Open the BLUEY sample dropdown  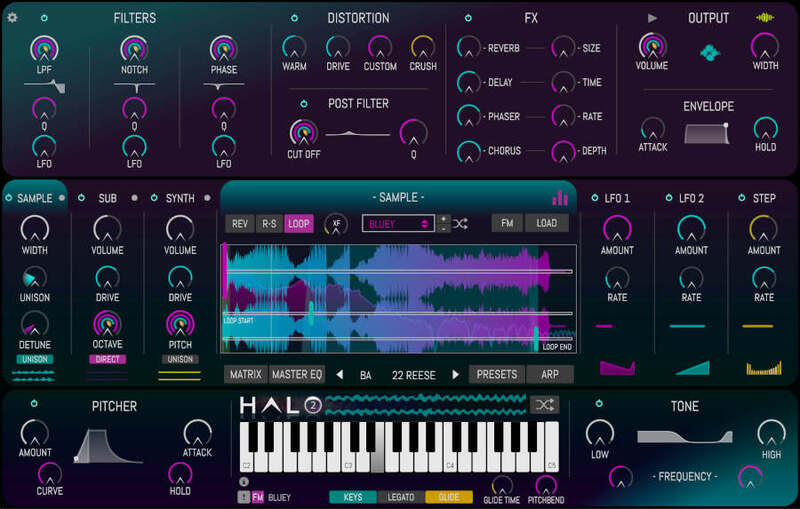[x=398, y=224]
